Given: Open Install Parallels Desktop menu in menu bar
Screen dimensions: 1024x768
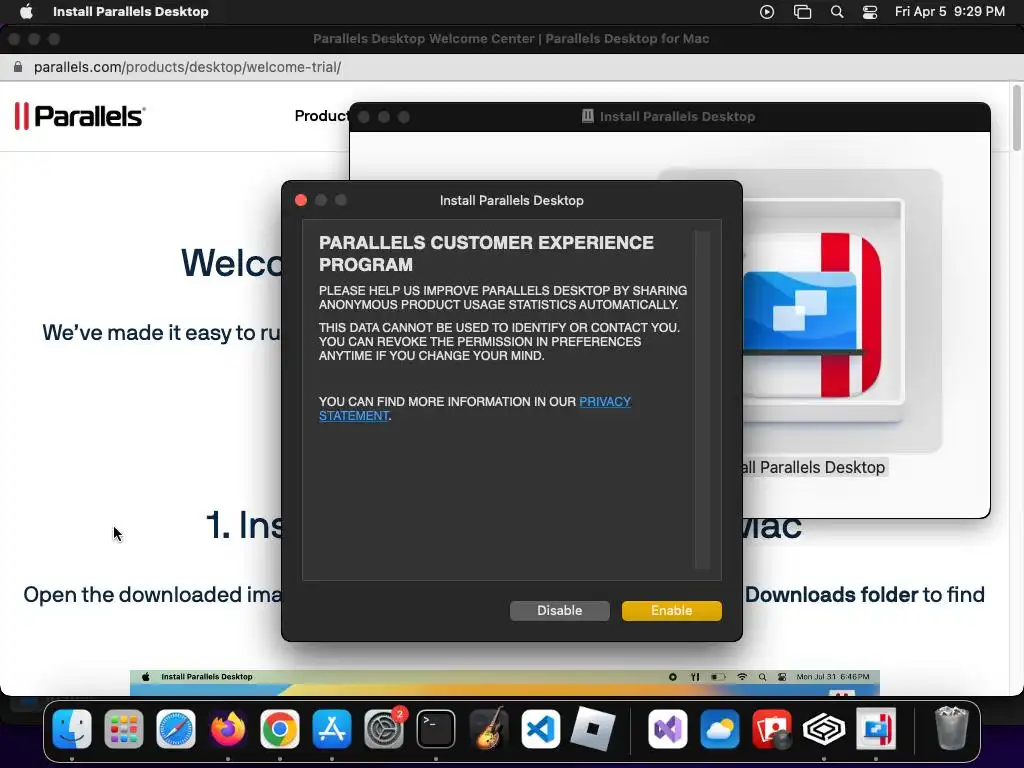Looking at the screenshot, I should [131, 12].
